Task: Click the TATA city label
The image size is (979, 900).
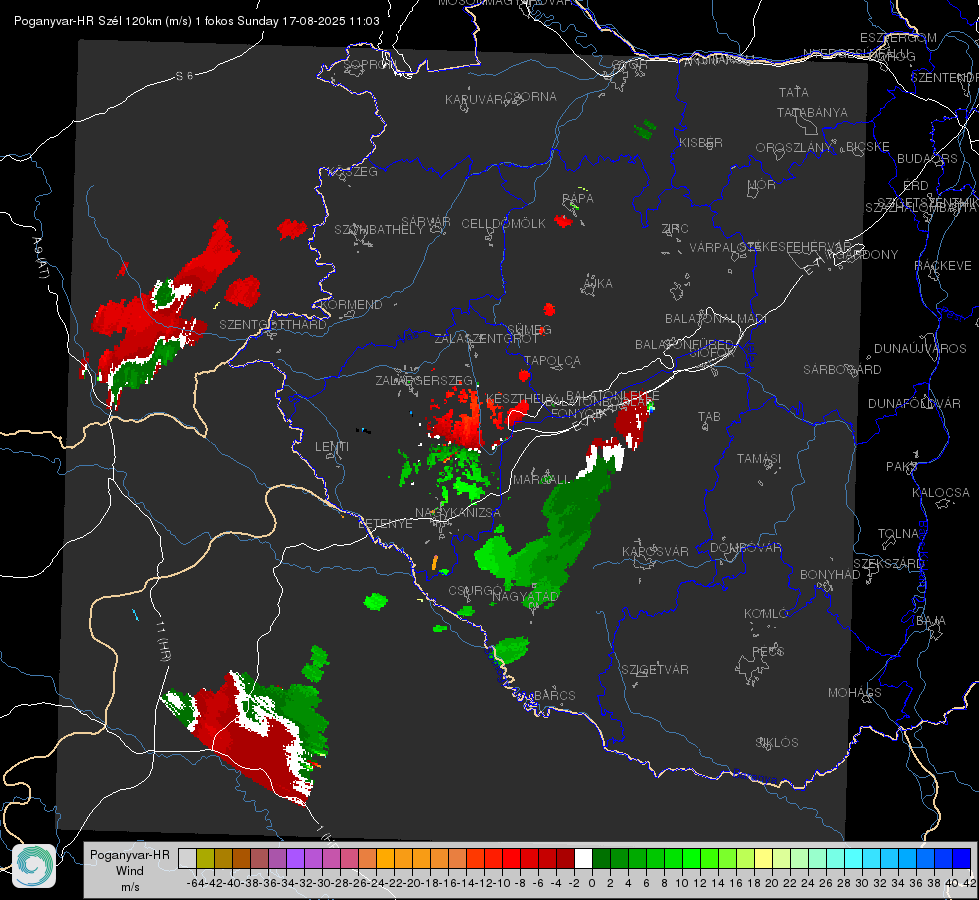Action: point(794,92)
